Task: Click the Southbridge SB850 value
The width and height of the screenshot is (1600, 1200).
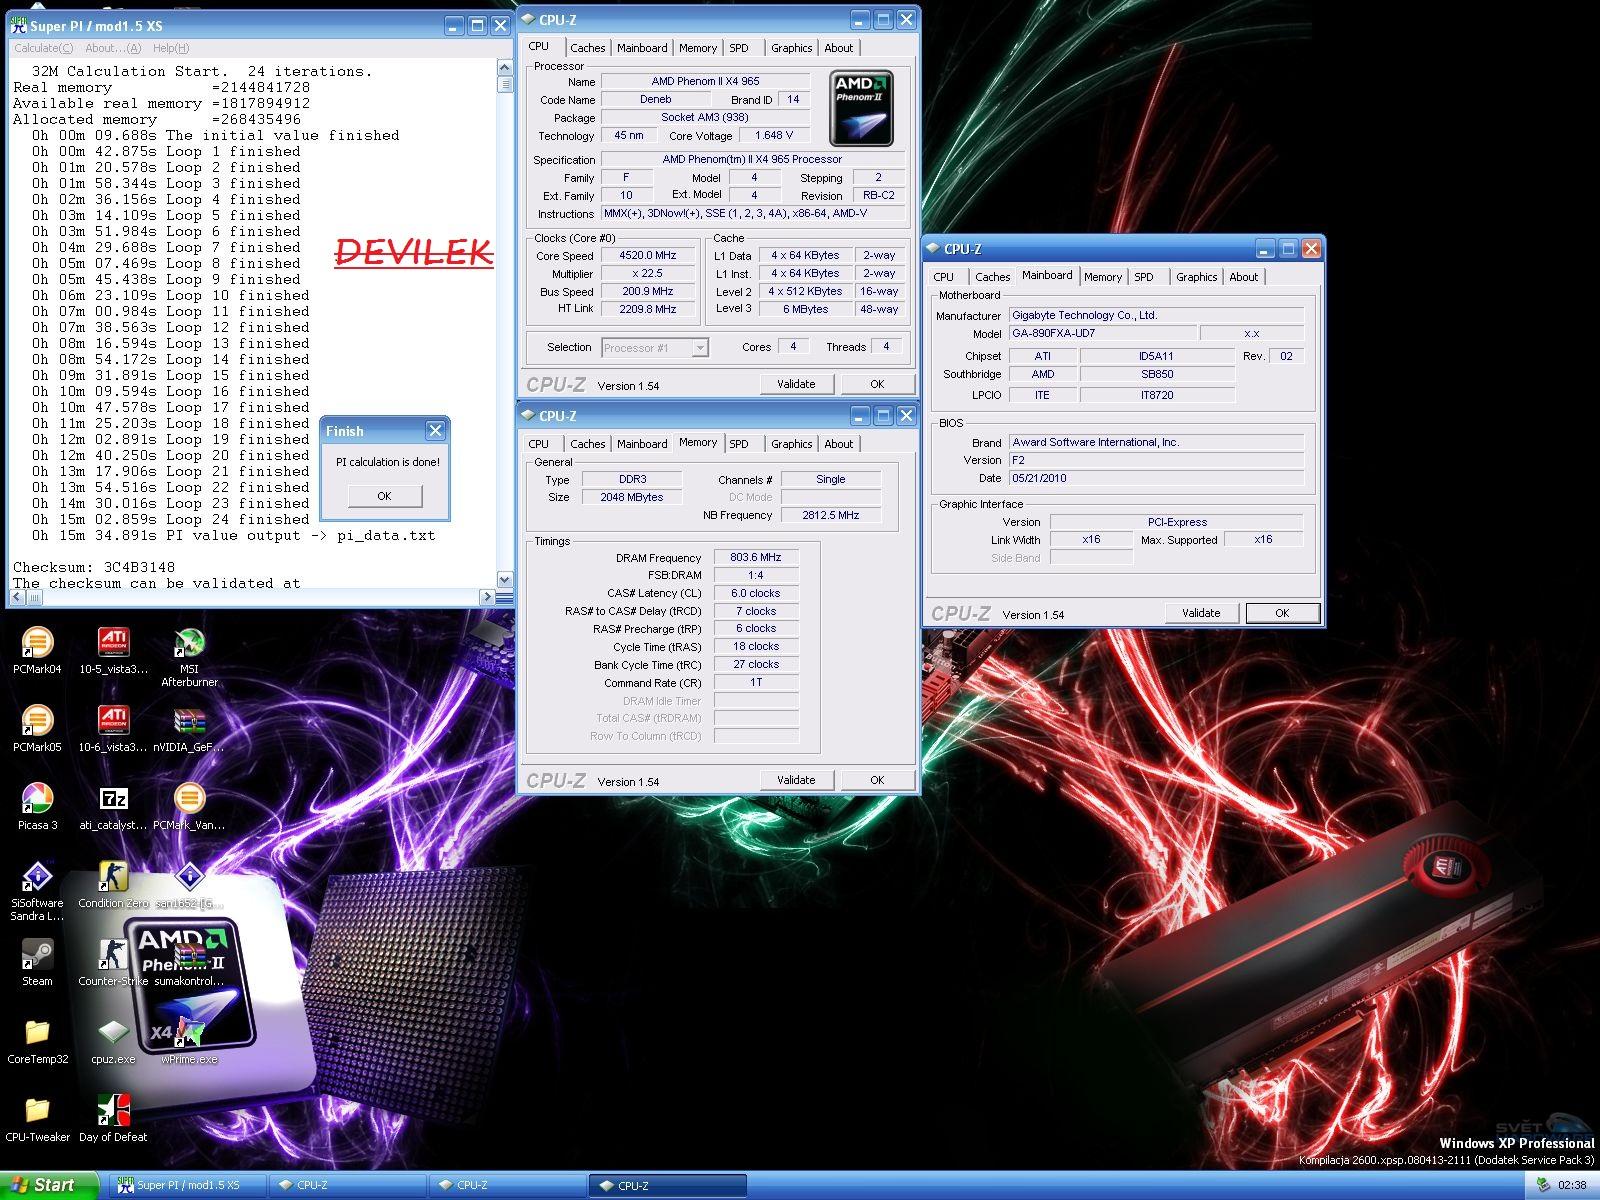Action: coord(1157,375)
